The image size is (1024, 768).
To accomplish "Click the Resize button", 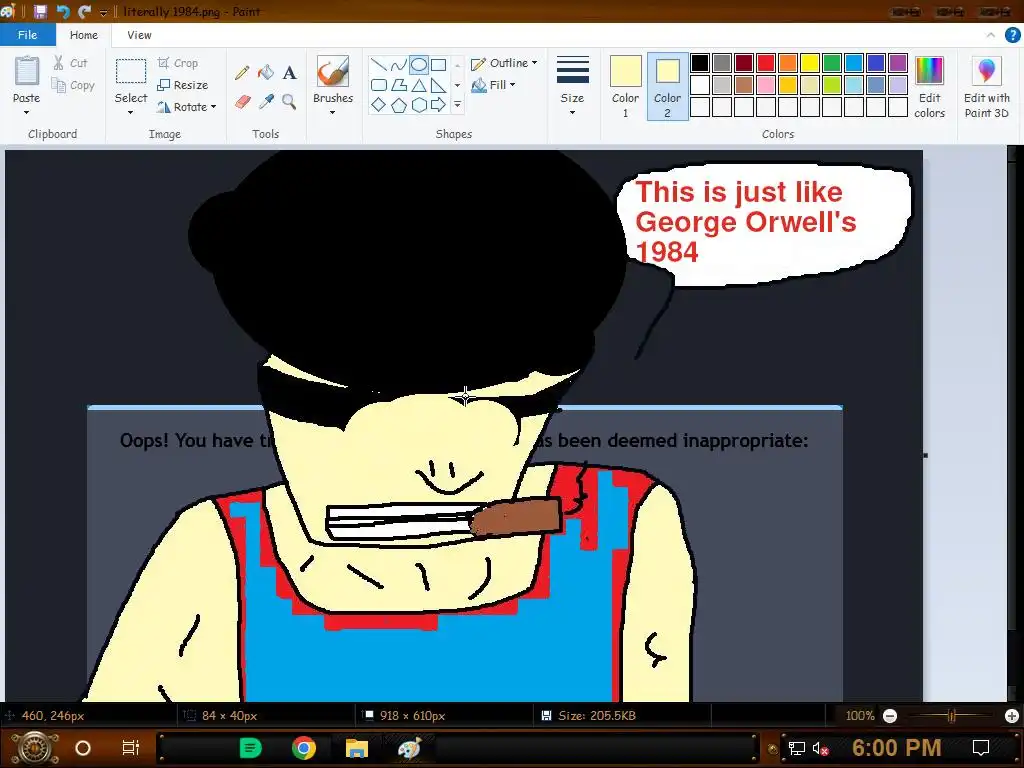I will click(x=183, y=85).
